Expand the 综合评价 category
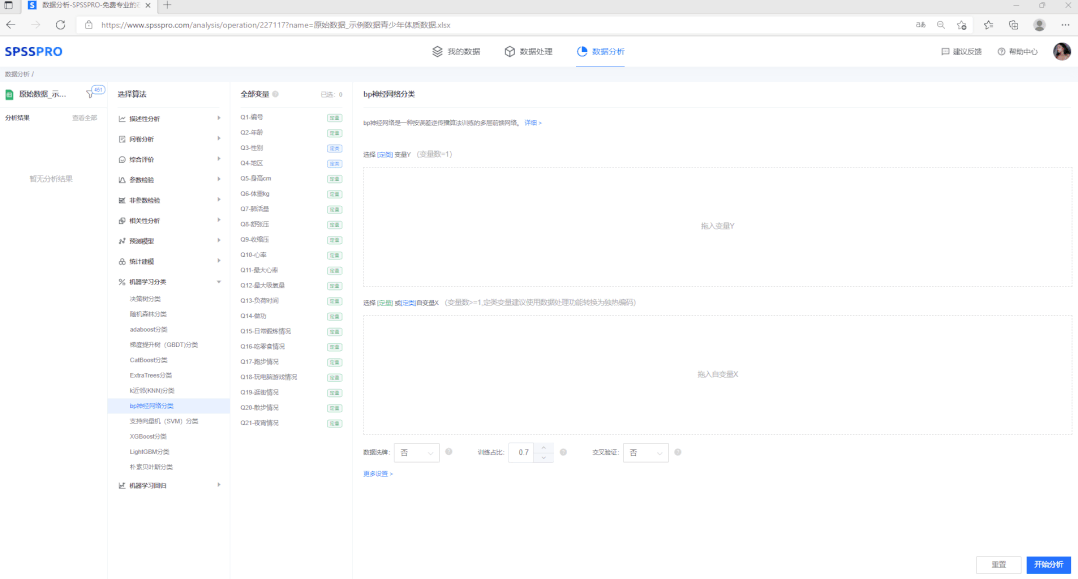 click(219, 159)
